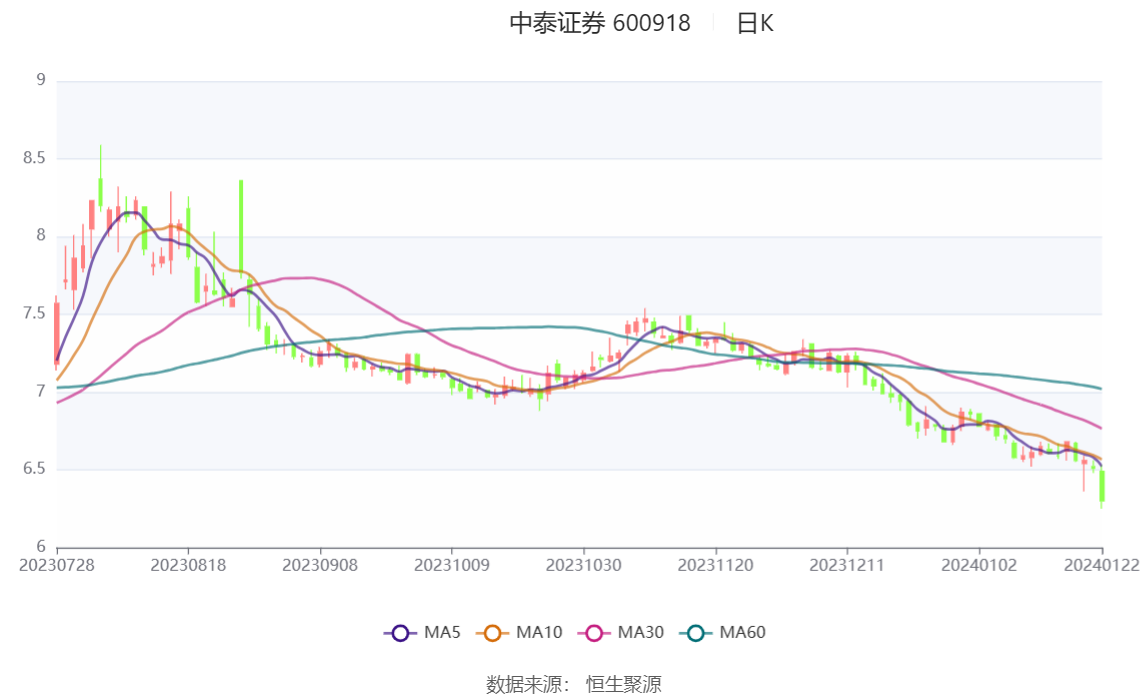Click the chart title 中泰证券 600918
This screenshot has height=699, width=1148.
[600, 23]
